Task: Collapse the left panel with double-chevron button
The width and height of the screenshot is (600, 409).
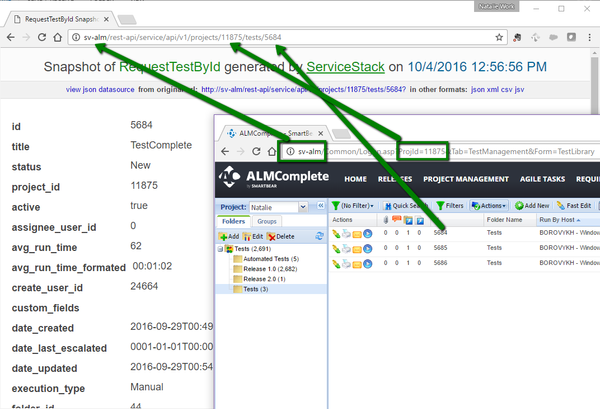Action: 321,206
